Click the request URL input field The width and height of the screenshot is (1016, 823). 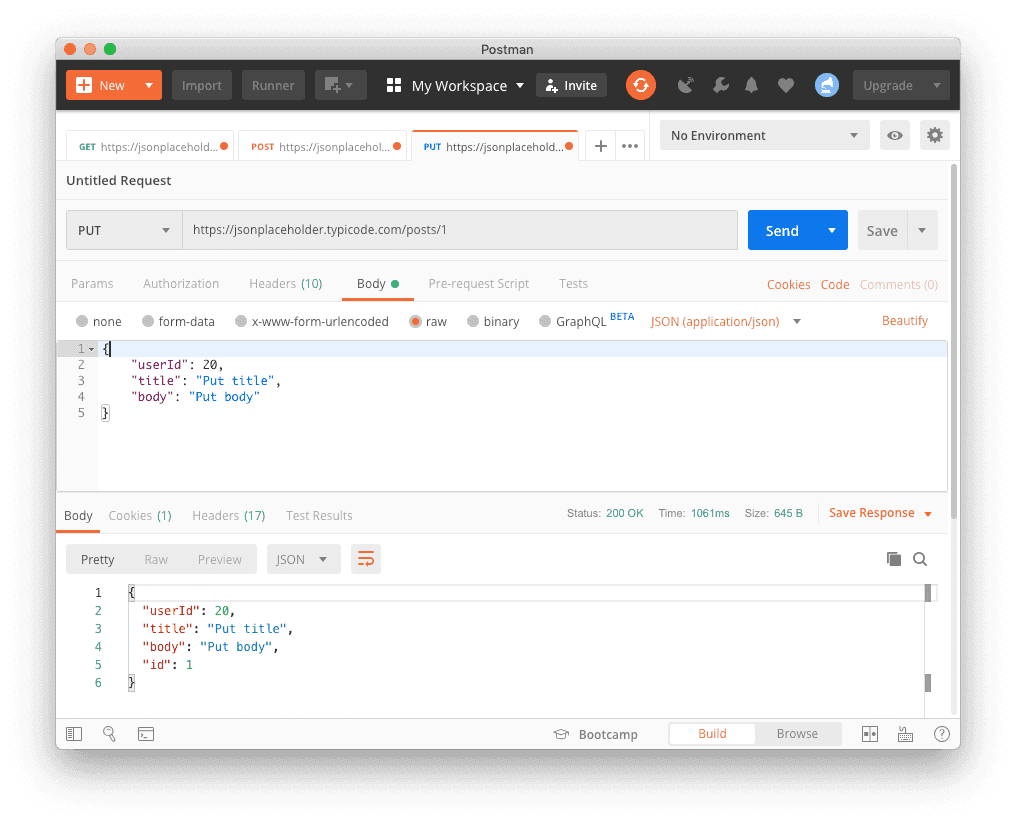[460, 230]
